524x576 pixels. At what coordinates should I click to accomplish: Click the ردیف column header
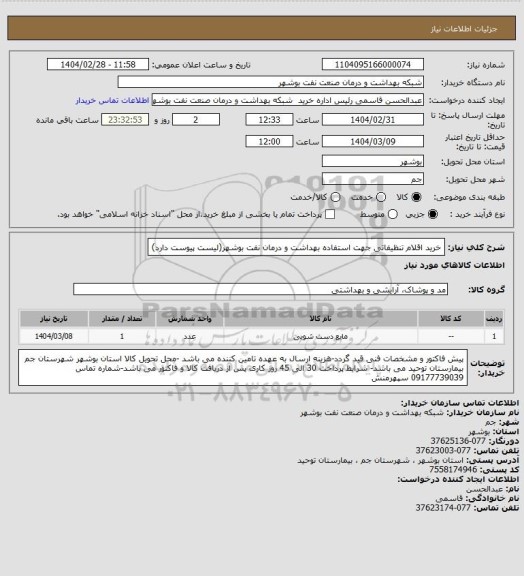point(494,319)
